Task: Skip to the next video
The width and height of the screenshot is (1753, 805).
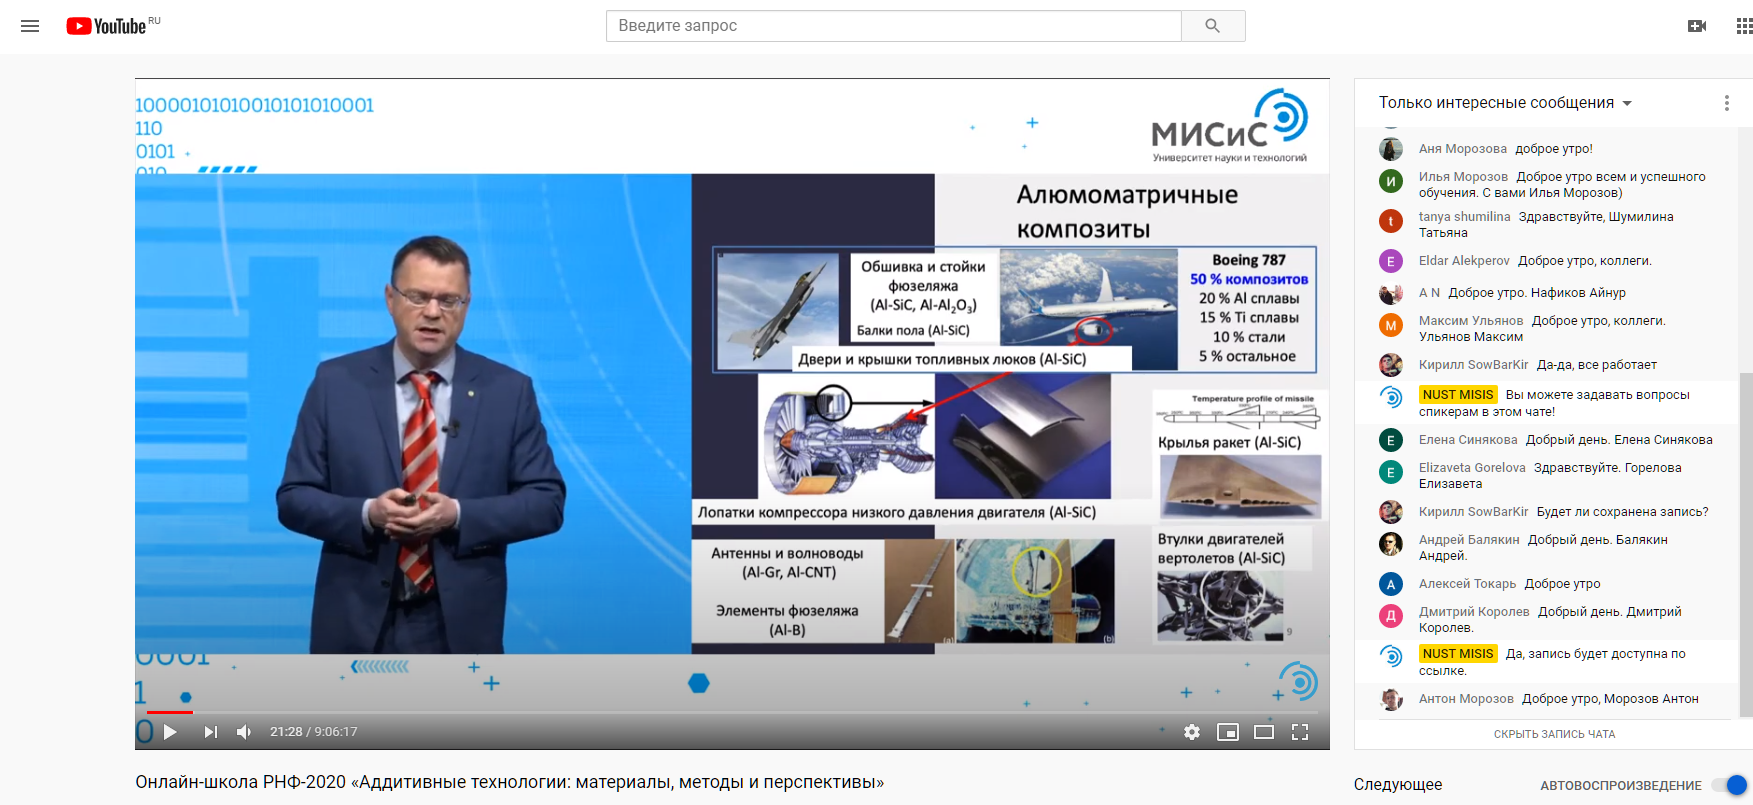Action: tap(210, 732)
